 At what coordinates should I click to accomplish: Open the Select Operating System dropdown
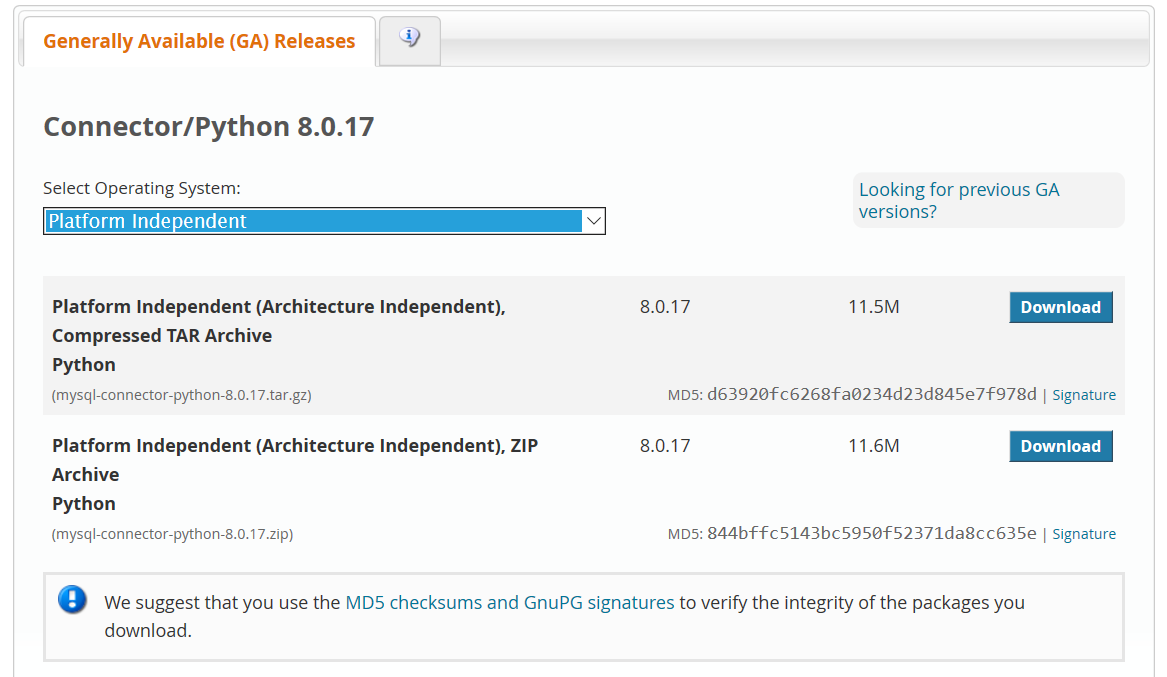coord(324,221)
